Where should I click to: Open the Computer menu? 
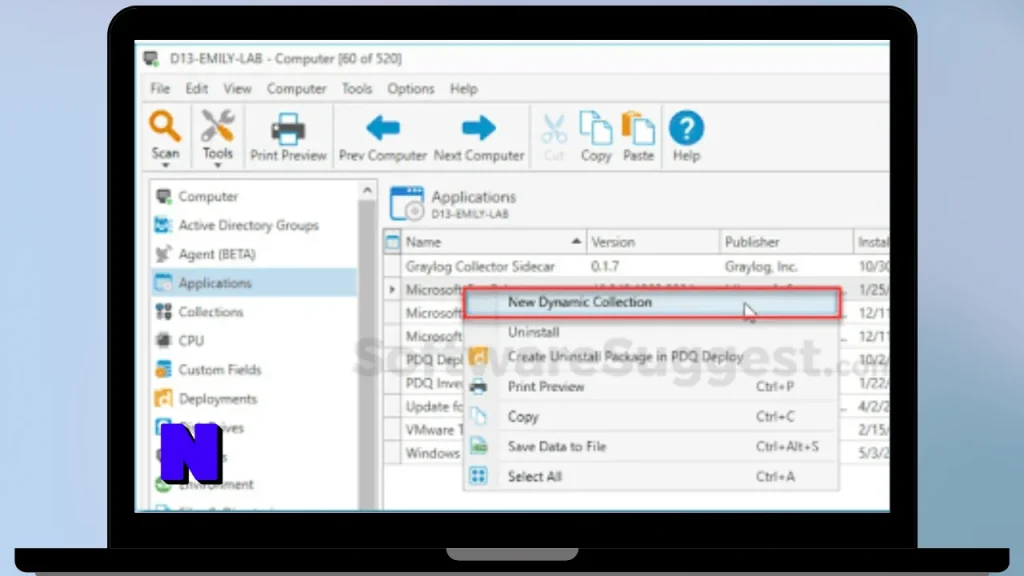(x=296, y=89)
